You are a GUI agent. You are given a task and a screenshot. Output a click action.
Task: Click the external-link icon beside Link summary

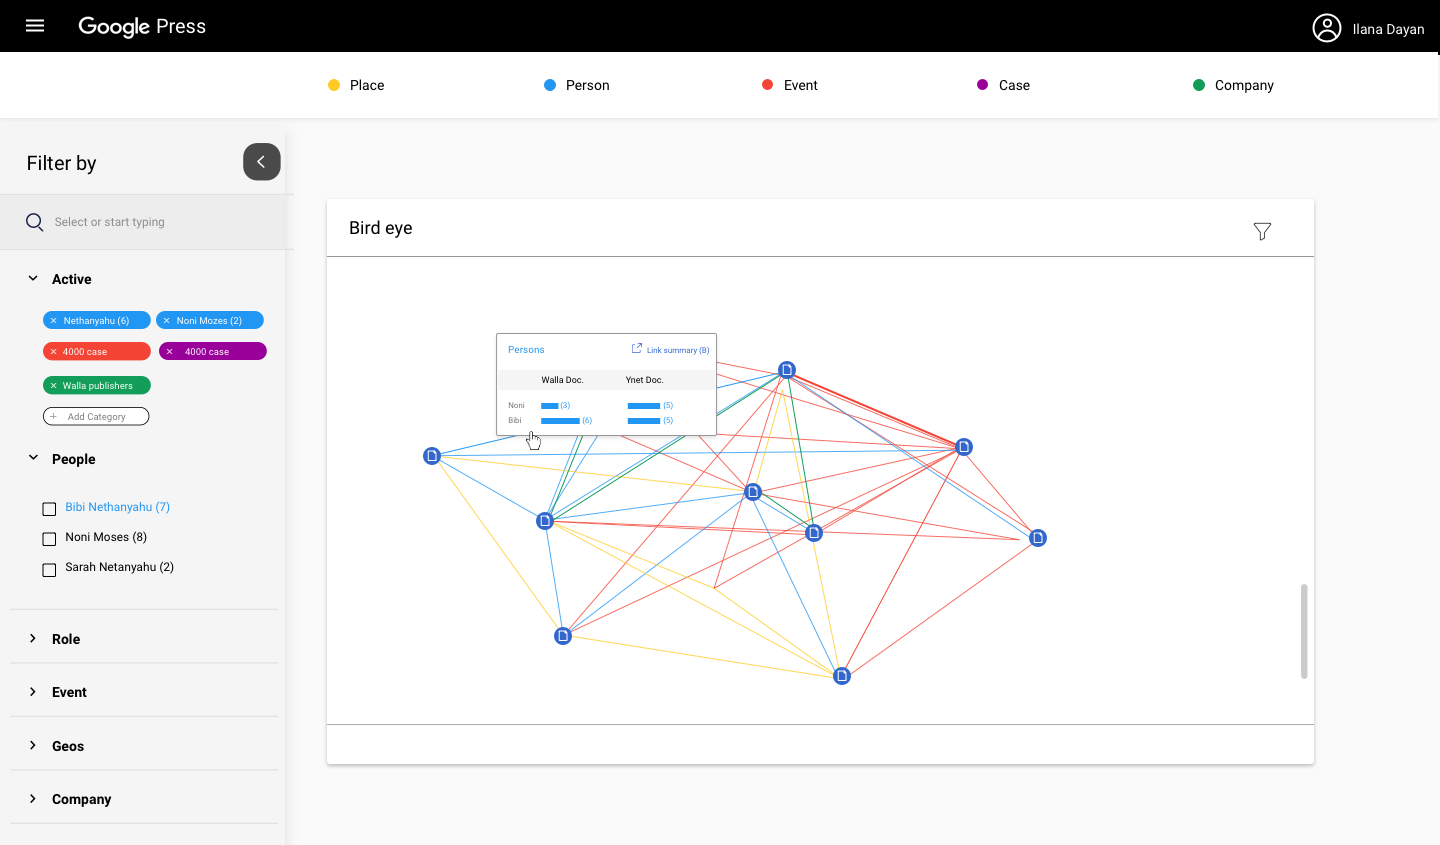tap(636, 348)
